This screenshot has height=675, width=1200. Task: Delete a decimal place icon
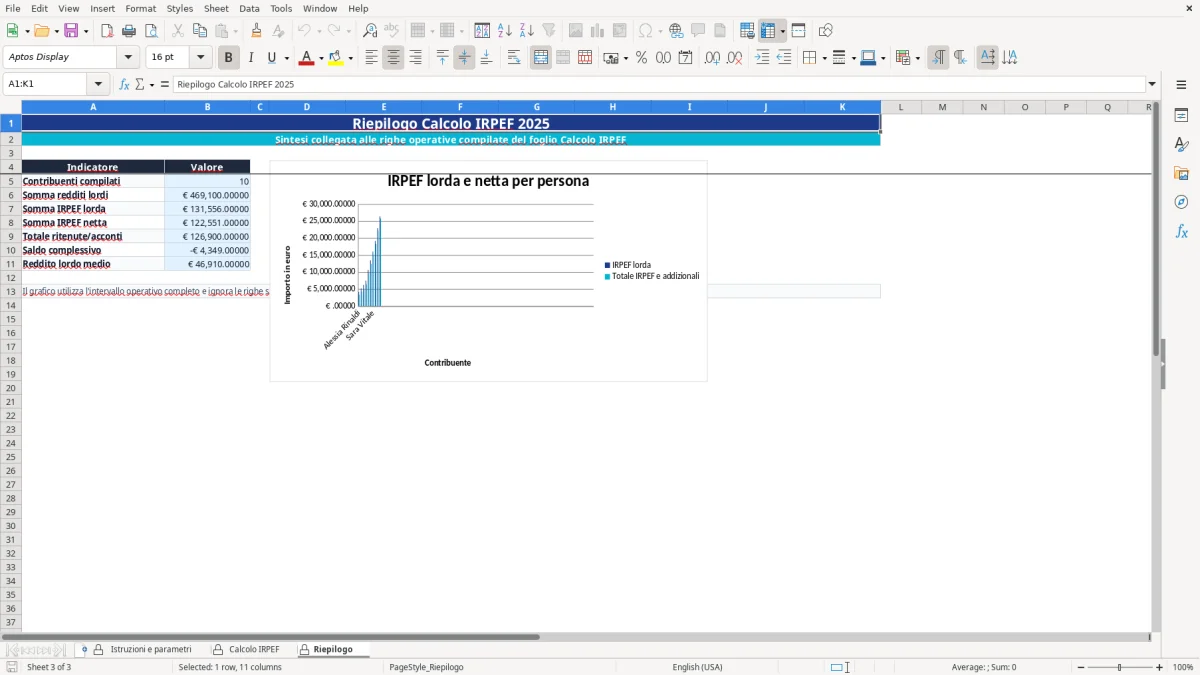click(x=734, y=58)
